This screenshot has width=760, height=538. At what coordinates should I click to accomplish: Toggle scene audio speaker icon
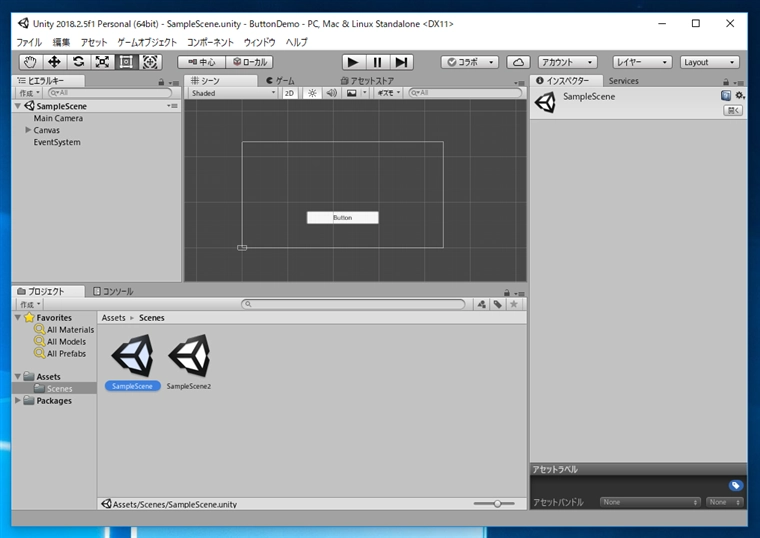pos(331,93)
